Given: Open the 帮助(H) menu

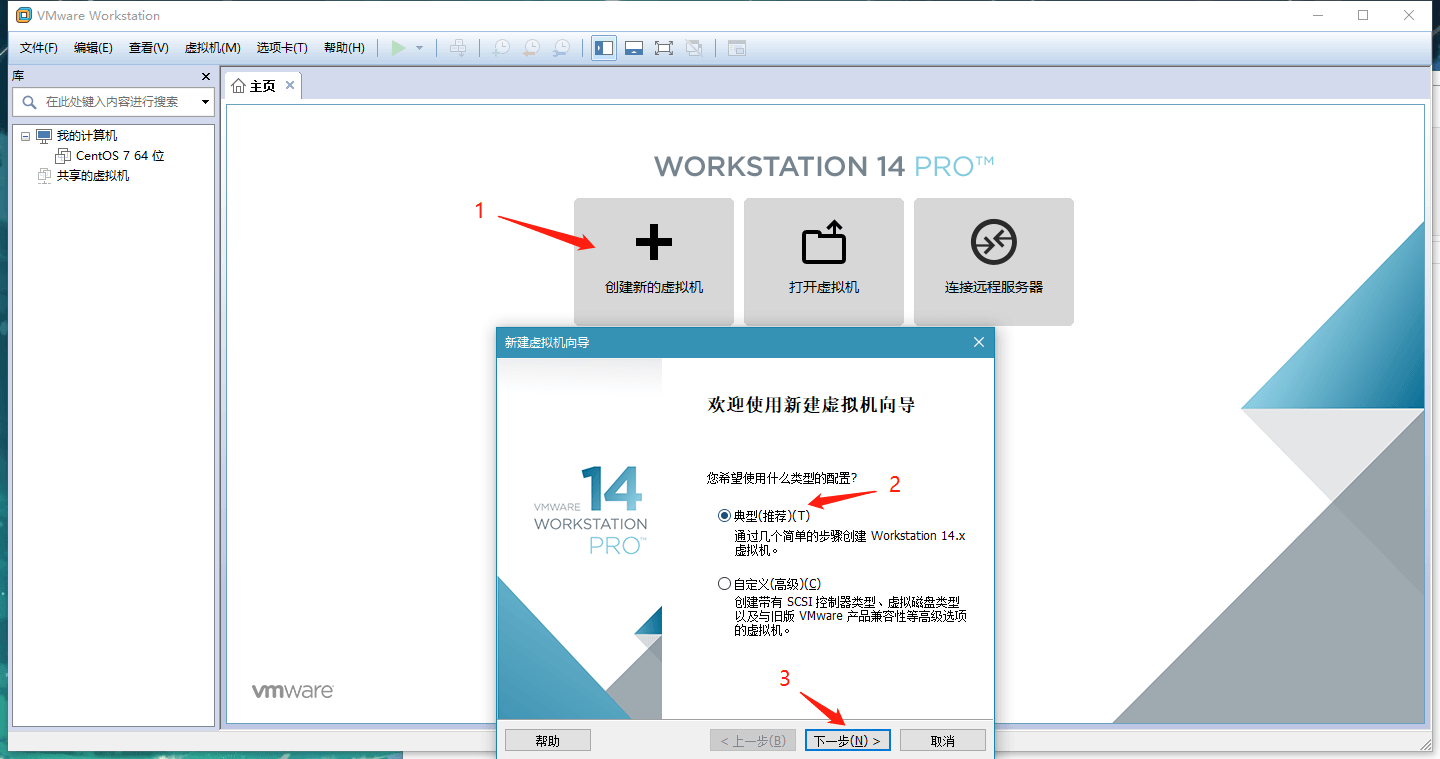Looking at the screenshot, I should pyautogui.click(x=344, y=48).
